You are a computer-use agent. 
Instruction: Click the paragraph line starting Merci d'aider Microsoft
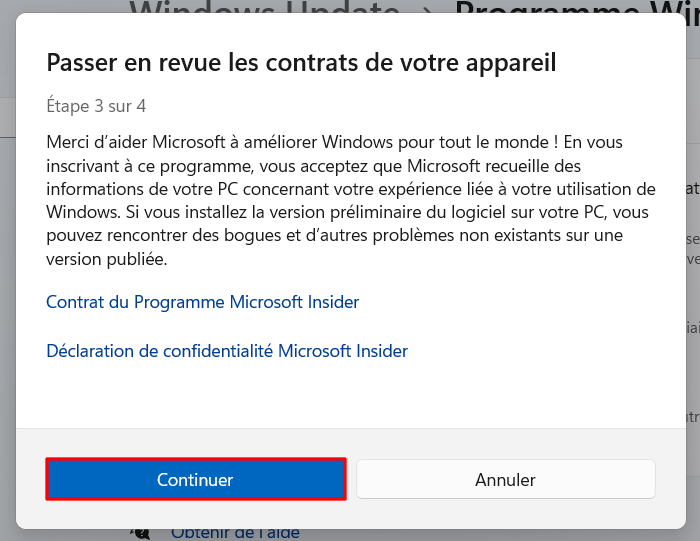point(334,142)
